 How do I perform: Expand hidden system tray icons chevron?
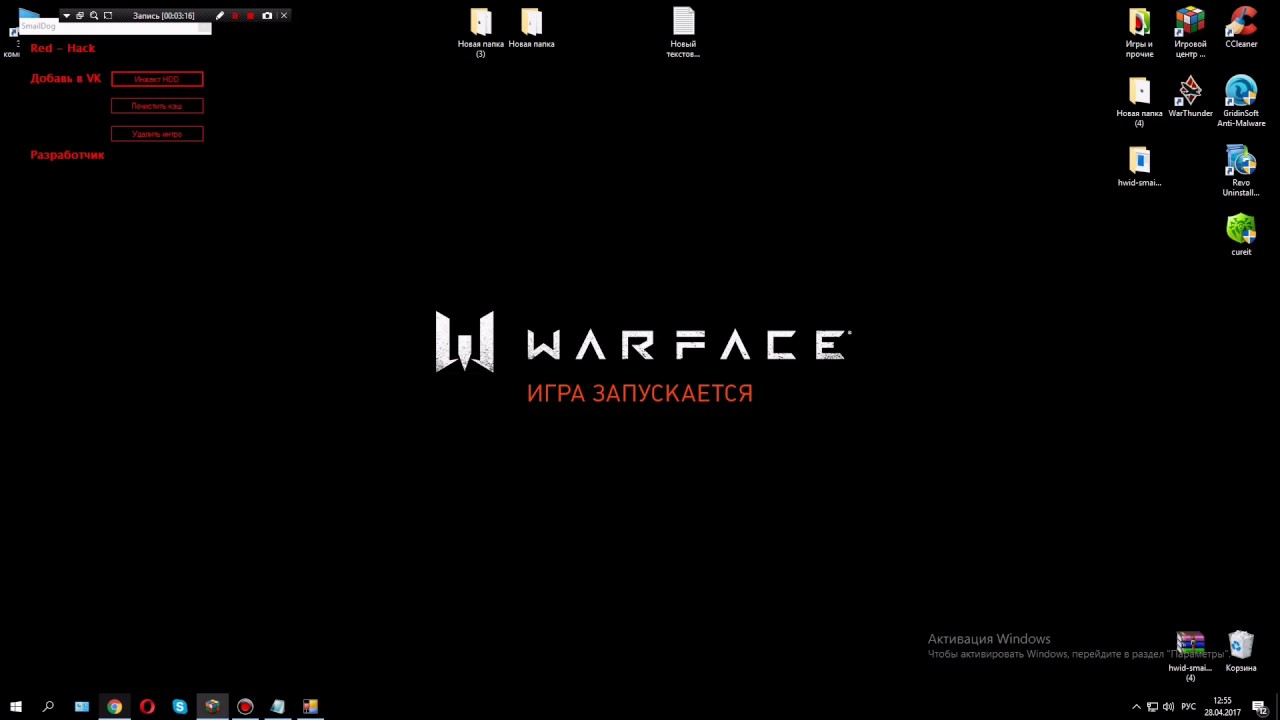(1136, 707)
